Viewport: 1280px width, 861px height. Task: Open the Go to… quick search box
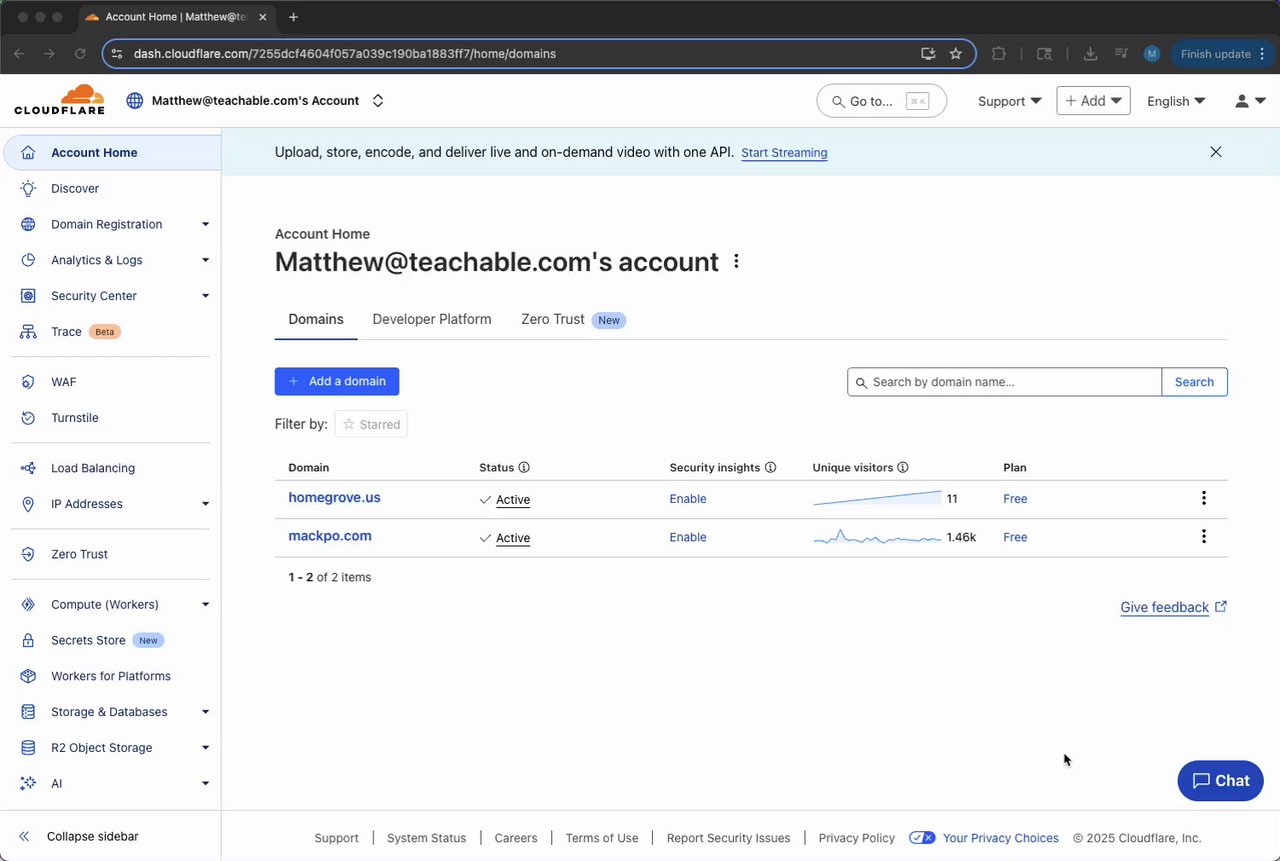click(x=882, y=101)
